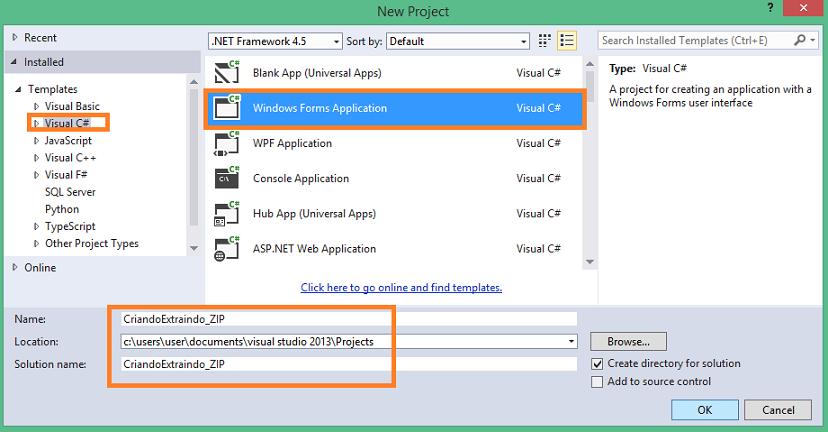The height and width of the screenshot is (432, 828).
Task: Click the Blank App (Universal Apps) template icon
Action: click(227, 72)
